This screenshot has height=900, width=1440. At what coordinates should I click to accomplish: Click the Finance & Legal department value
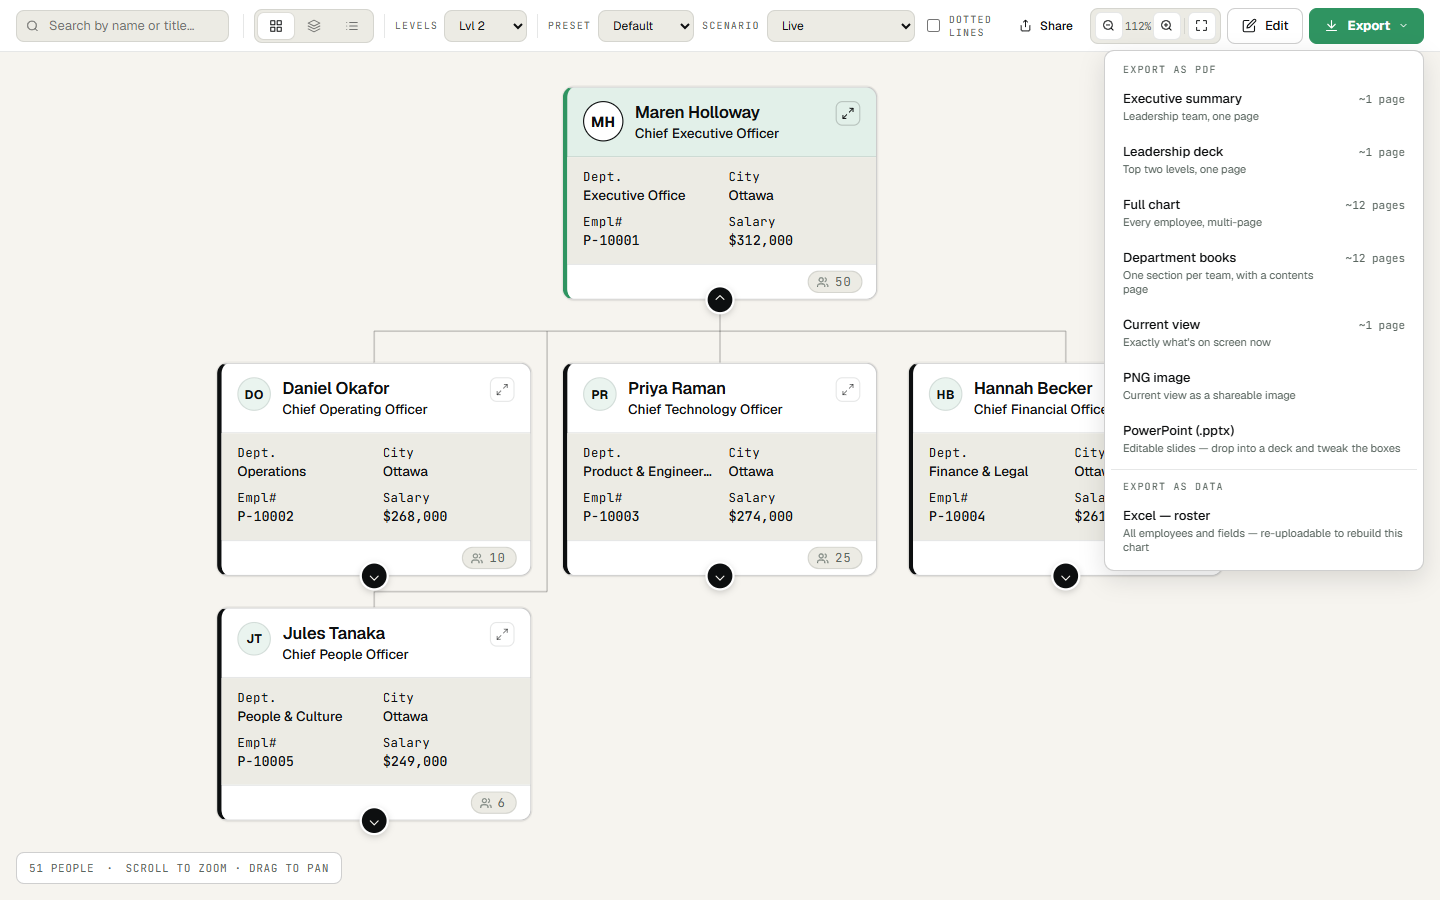[x=979, y=472]
